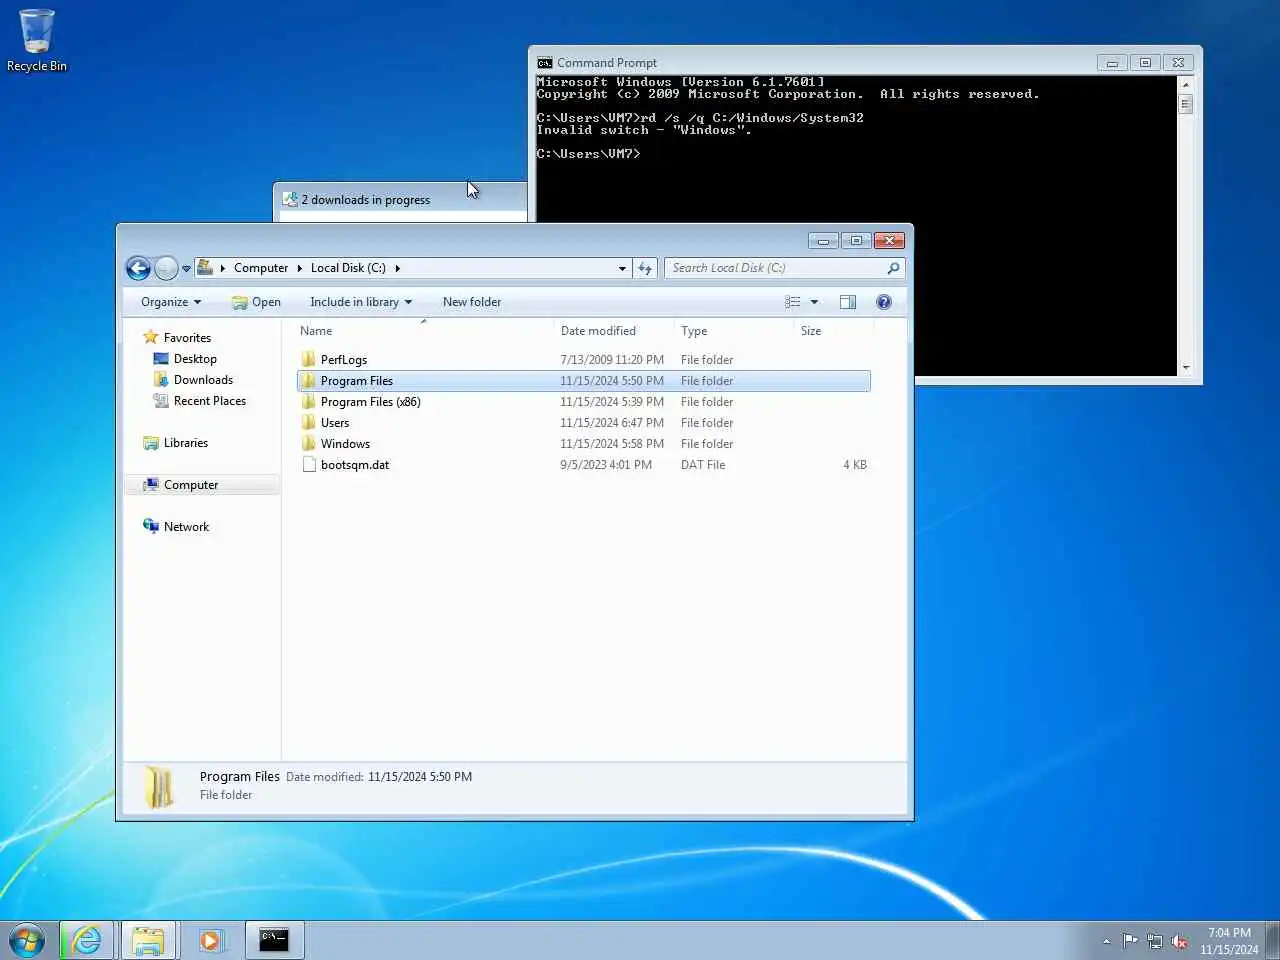1280x960 pixels.
Task: Select Program Files (x86) folder icon
Action: (309, 401)
